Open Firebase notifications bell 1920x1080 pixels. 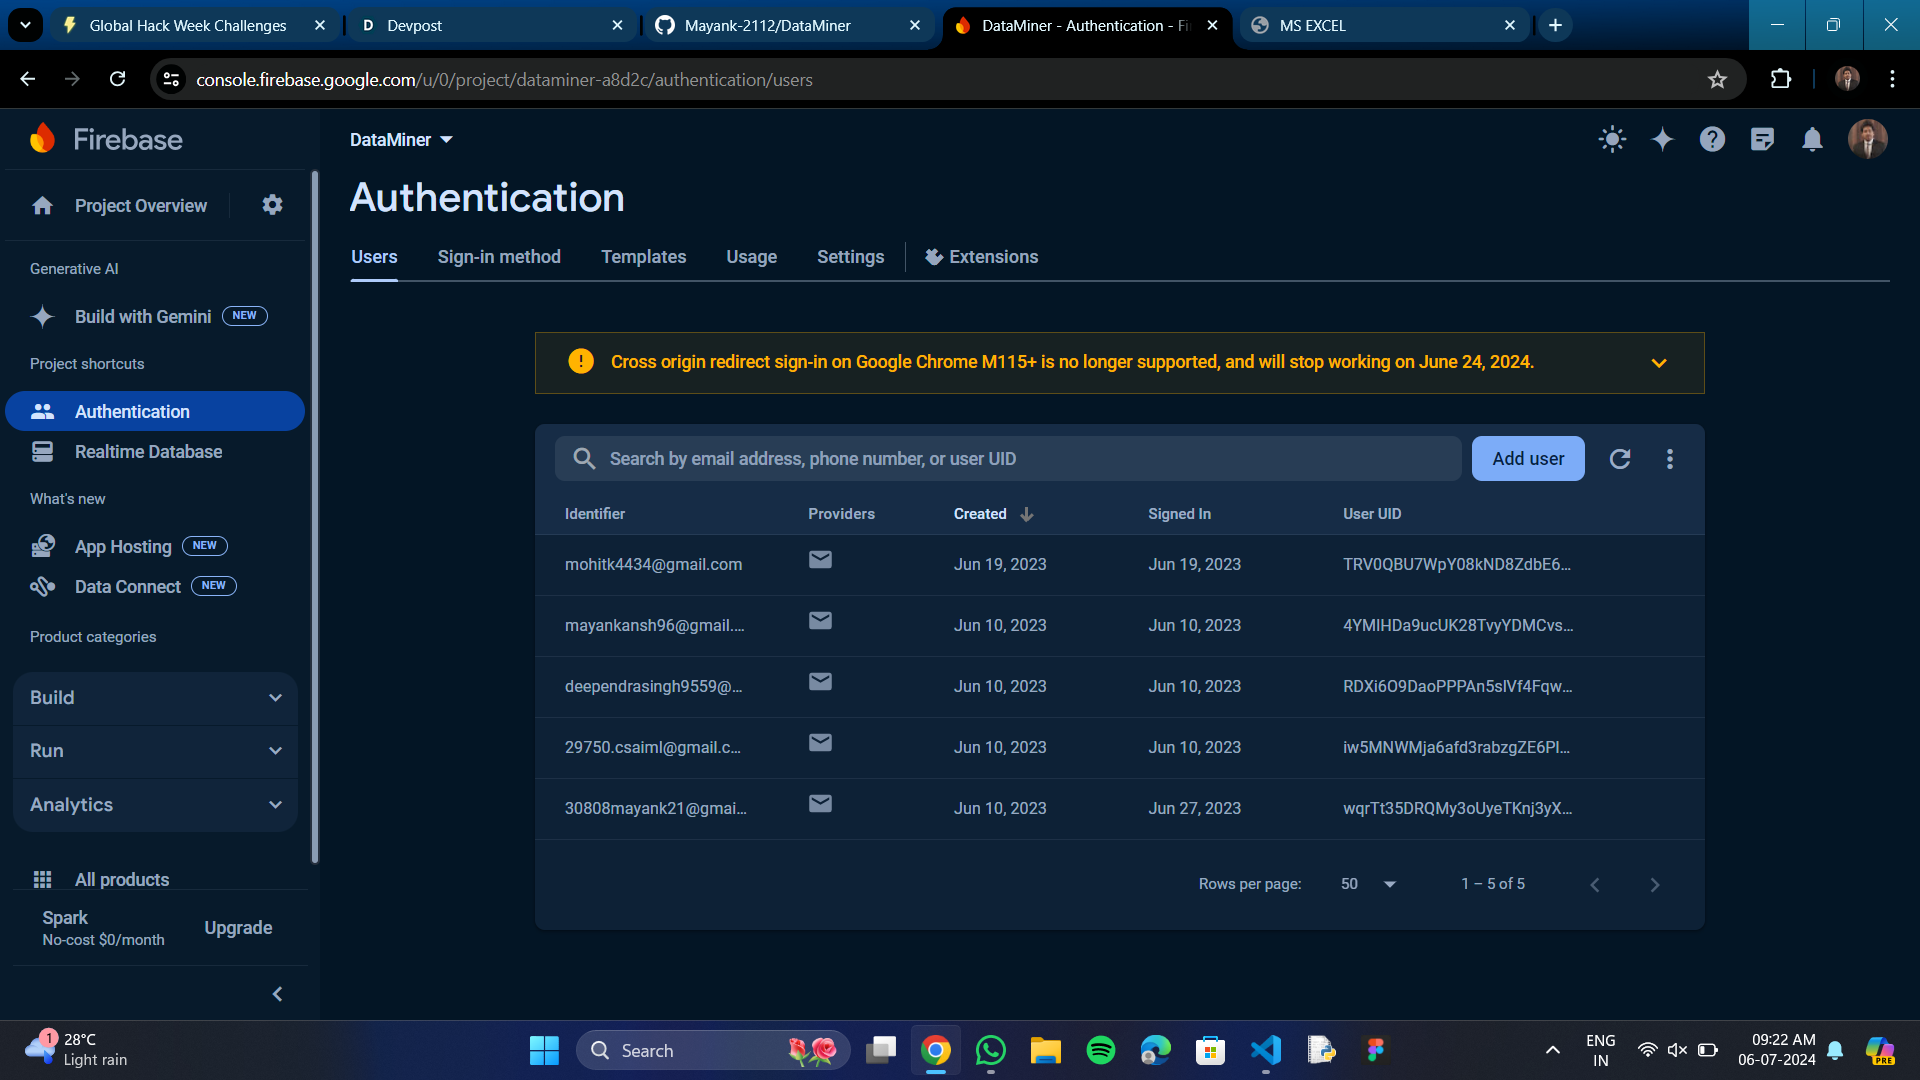pos(1812,139)
